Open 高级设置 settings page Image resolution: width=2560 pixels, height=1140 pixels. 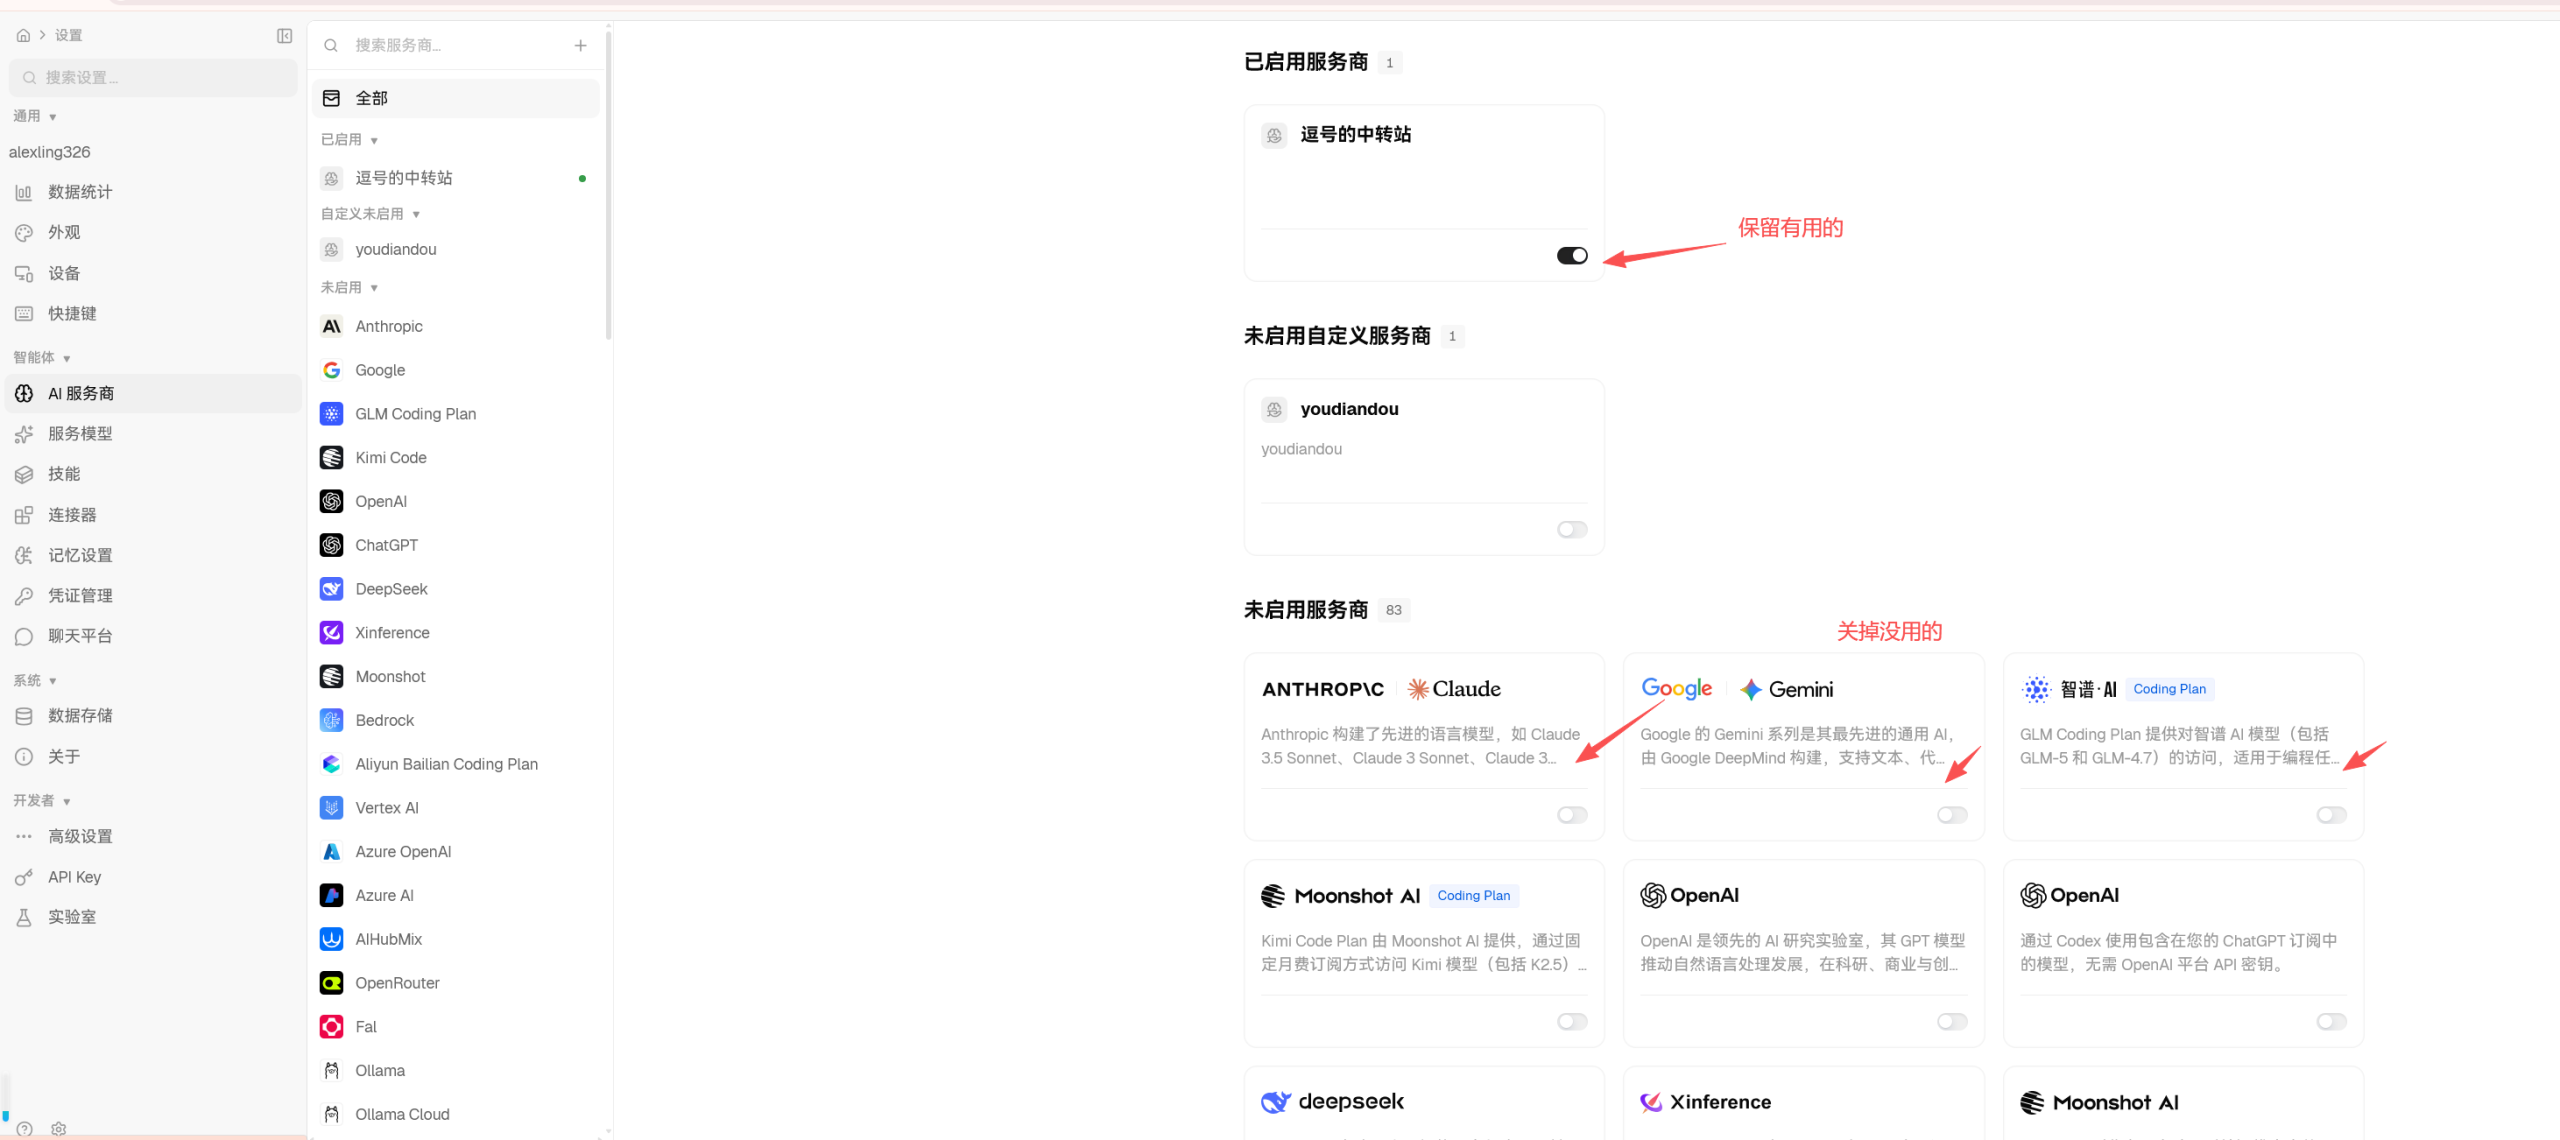153,837
